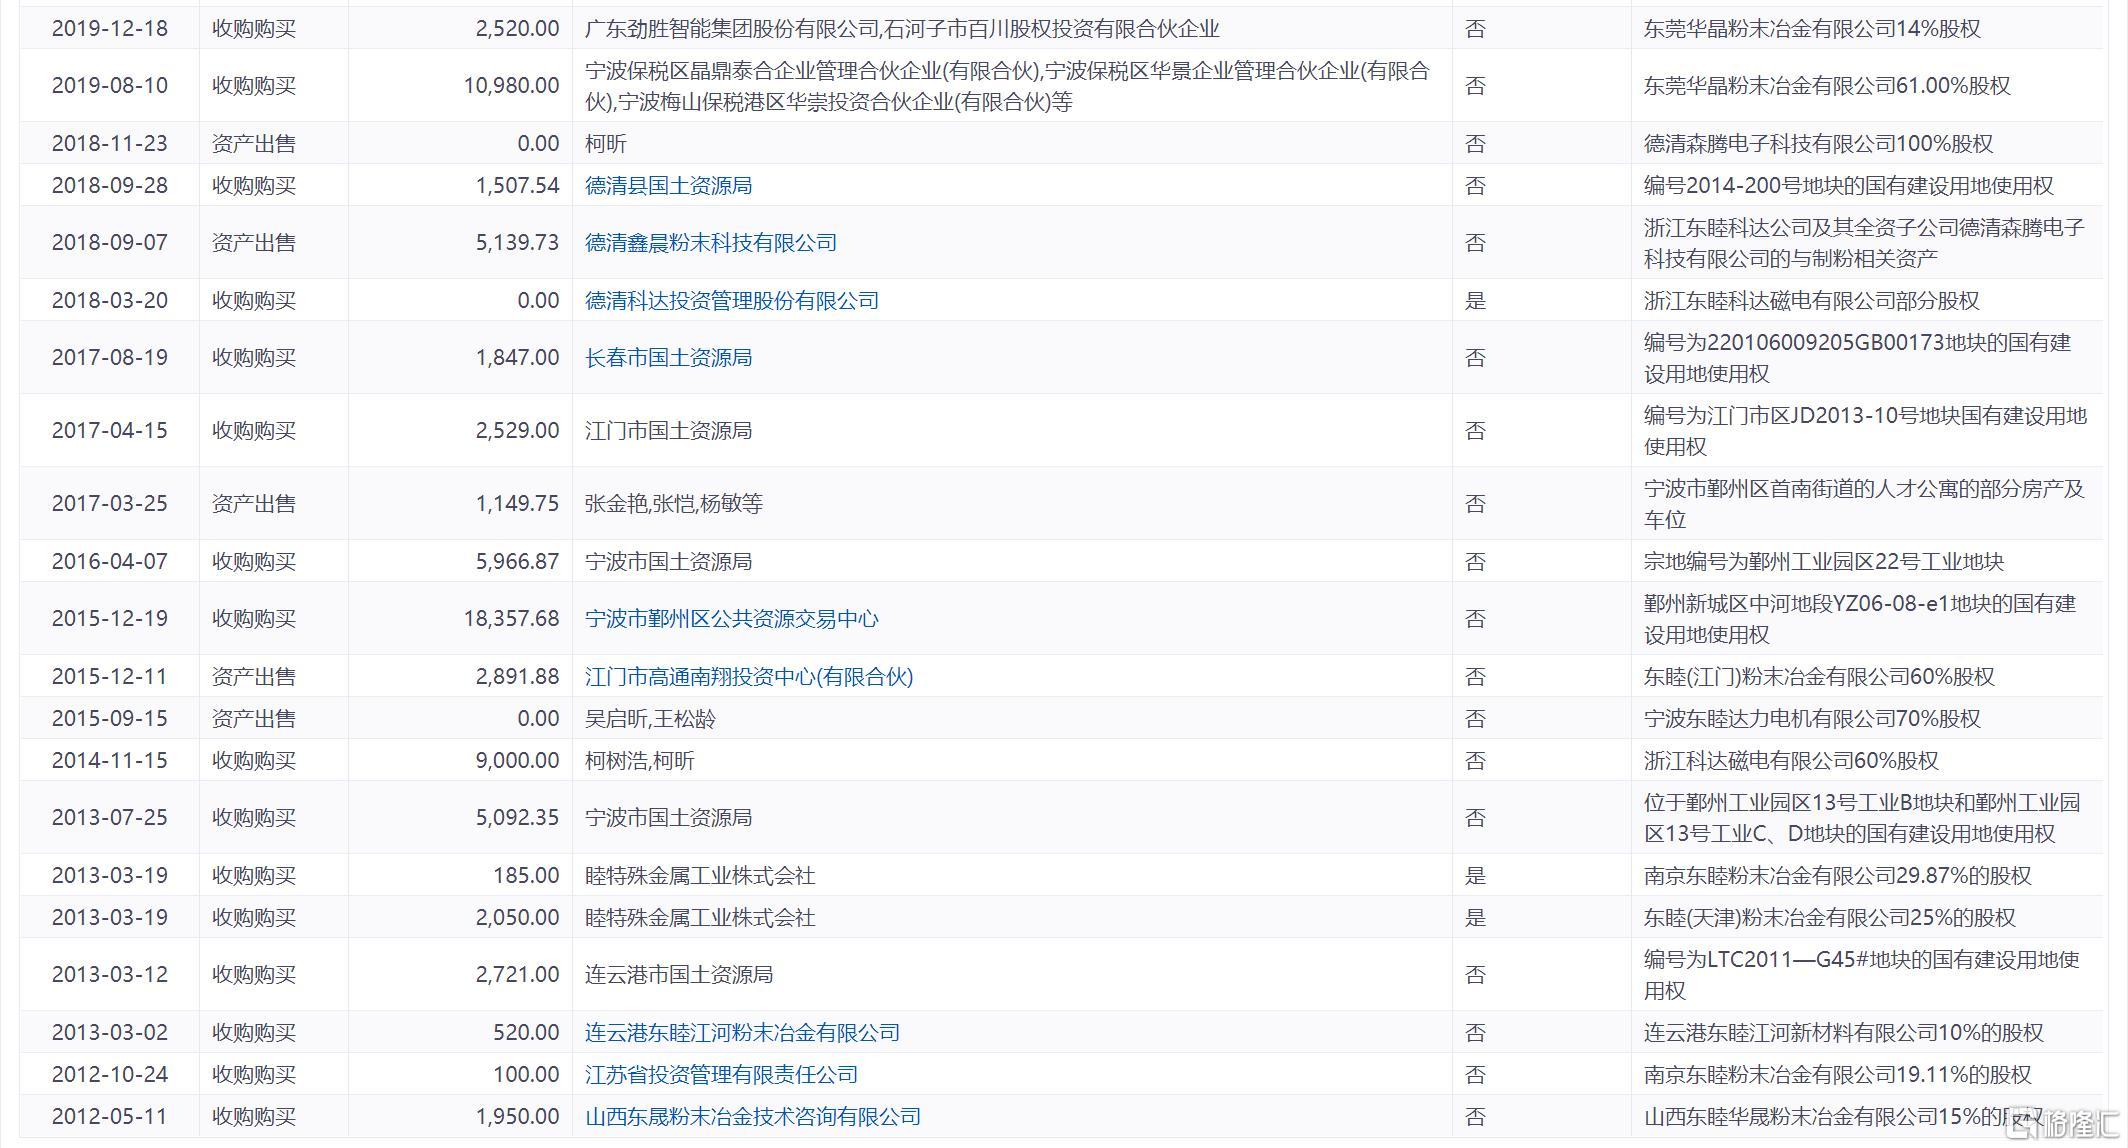Click the amount 5,139.73
Viewport: 2128px width, 1148px height.
tap(517, 242)
